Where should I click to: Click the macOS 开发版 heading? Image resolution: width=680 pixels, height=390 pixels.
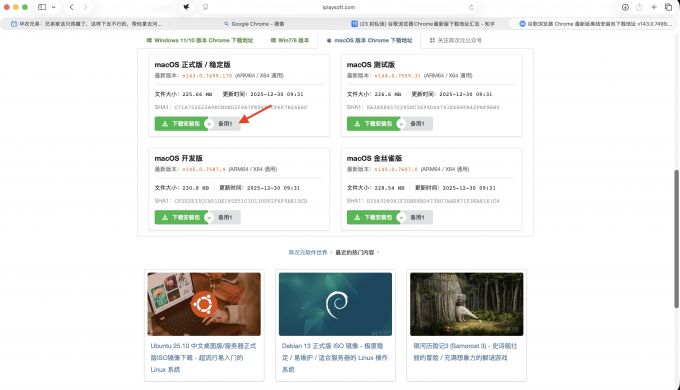tap(179, 158)
